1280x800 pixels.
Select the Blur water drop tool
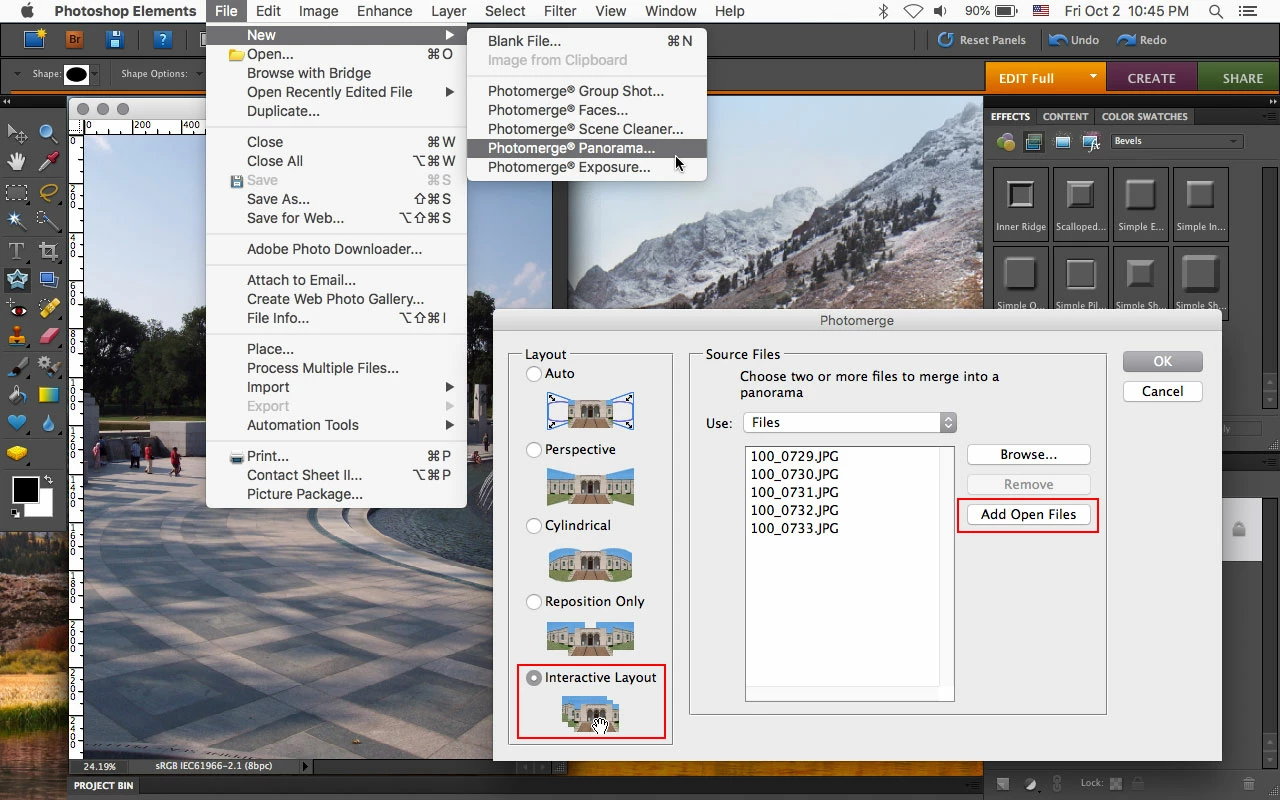48,424
